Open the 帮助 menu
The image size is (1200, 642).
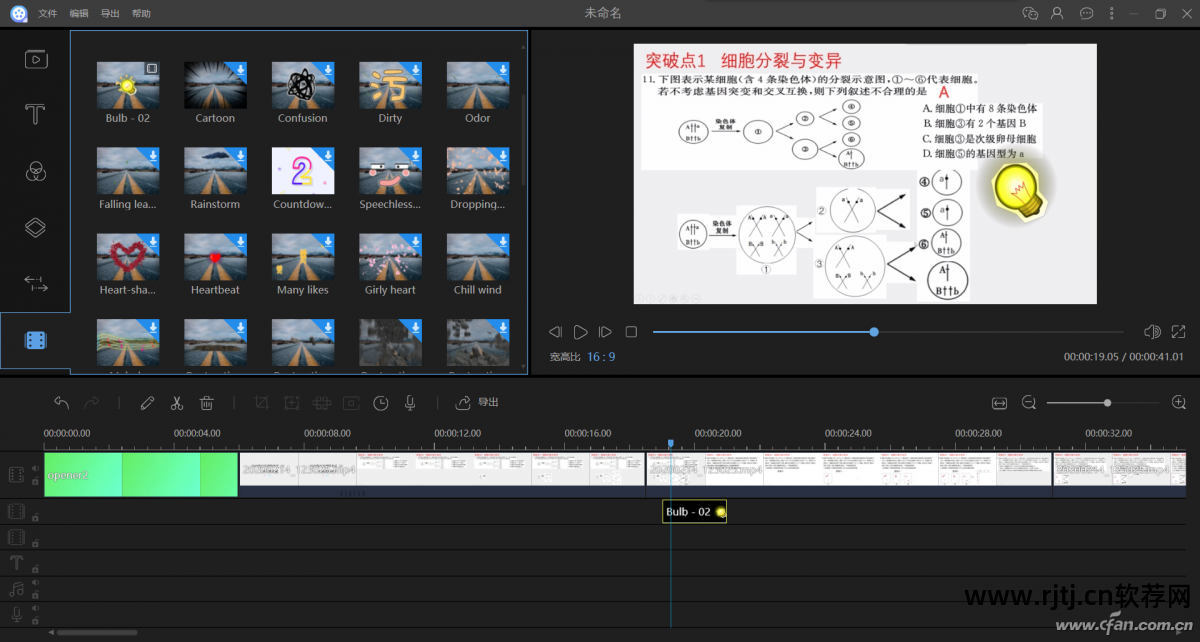142,14
